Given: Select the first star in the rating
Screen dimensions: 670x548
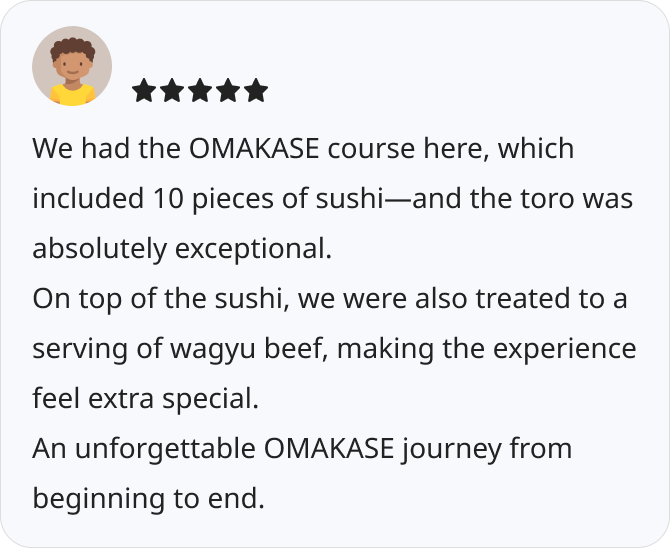Looking at the screenshot, I should coord(144,91).
